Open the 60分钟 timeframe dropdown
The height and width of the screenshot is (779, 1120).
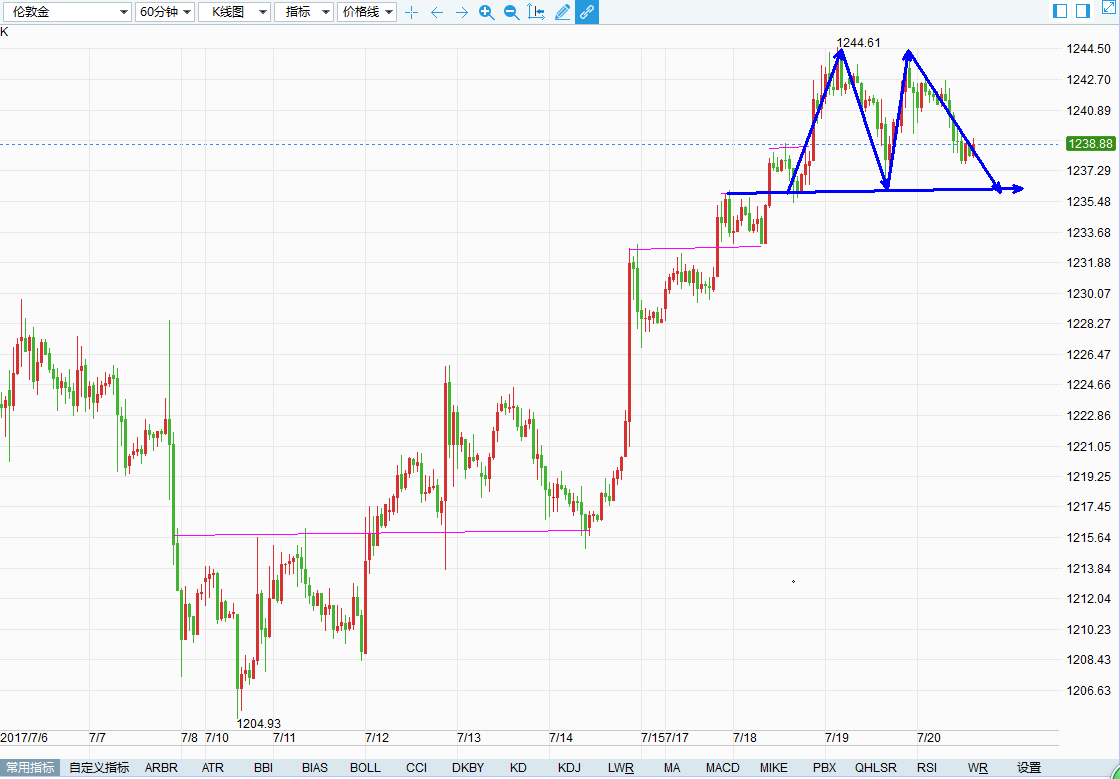(165, 12)
